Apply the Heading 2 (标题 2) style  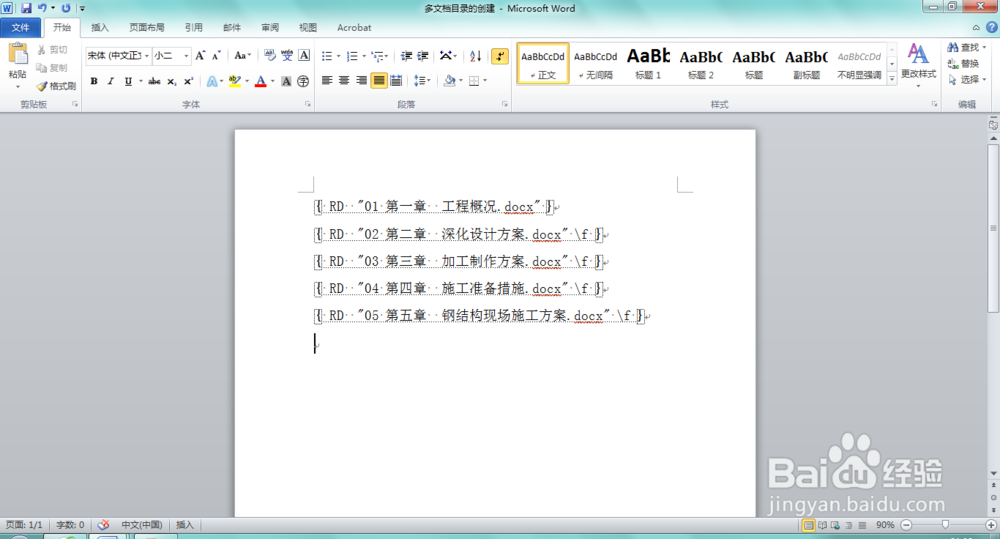point(701,63)
